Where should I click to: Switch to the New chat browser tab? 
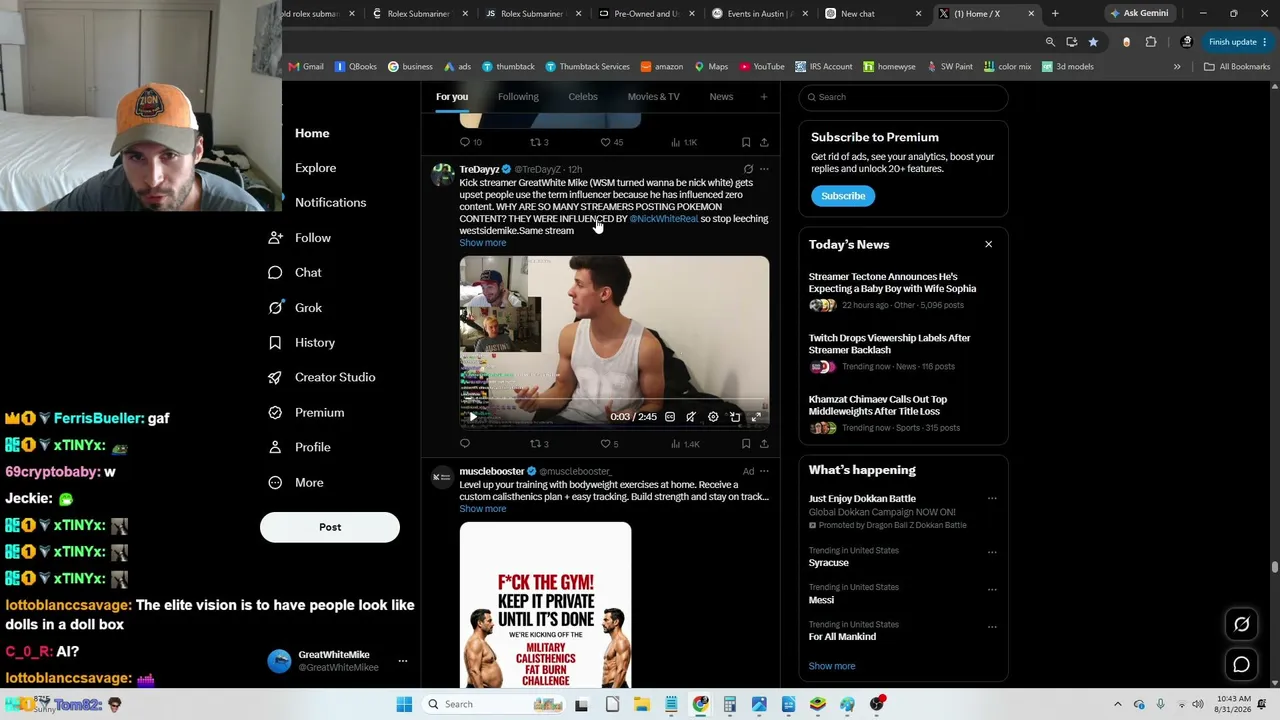874,14
